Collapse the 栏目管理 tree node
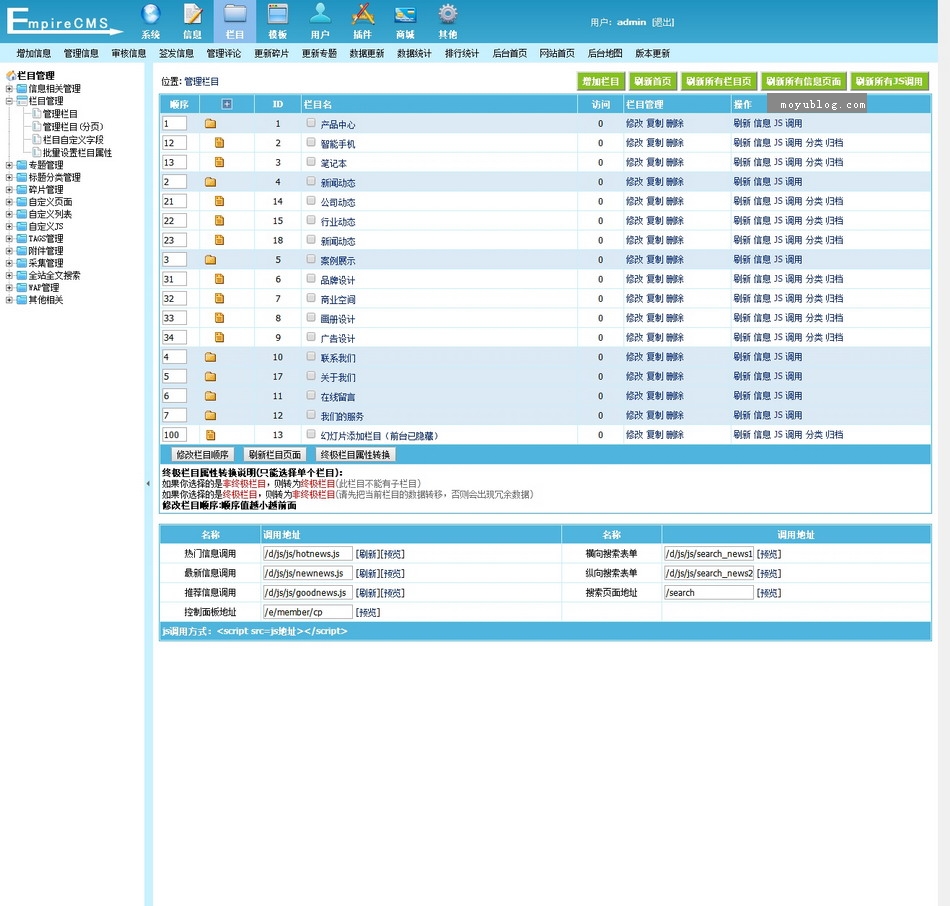Image resolution: width=950 pixels, height=906 pixels. (x=9, y=101)
